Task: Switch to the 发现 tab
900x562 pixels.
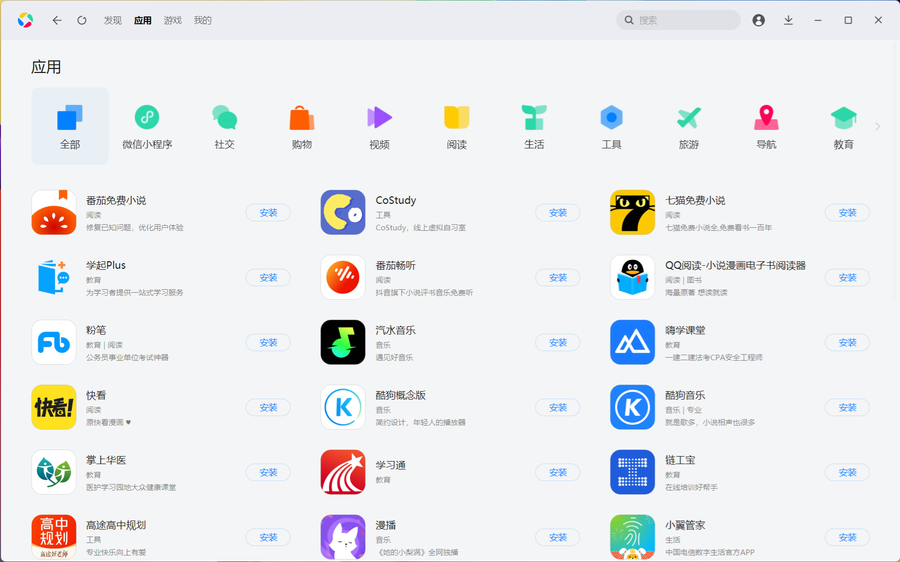Action: [112, 20]
